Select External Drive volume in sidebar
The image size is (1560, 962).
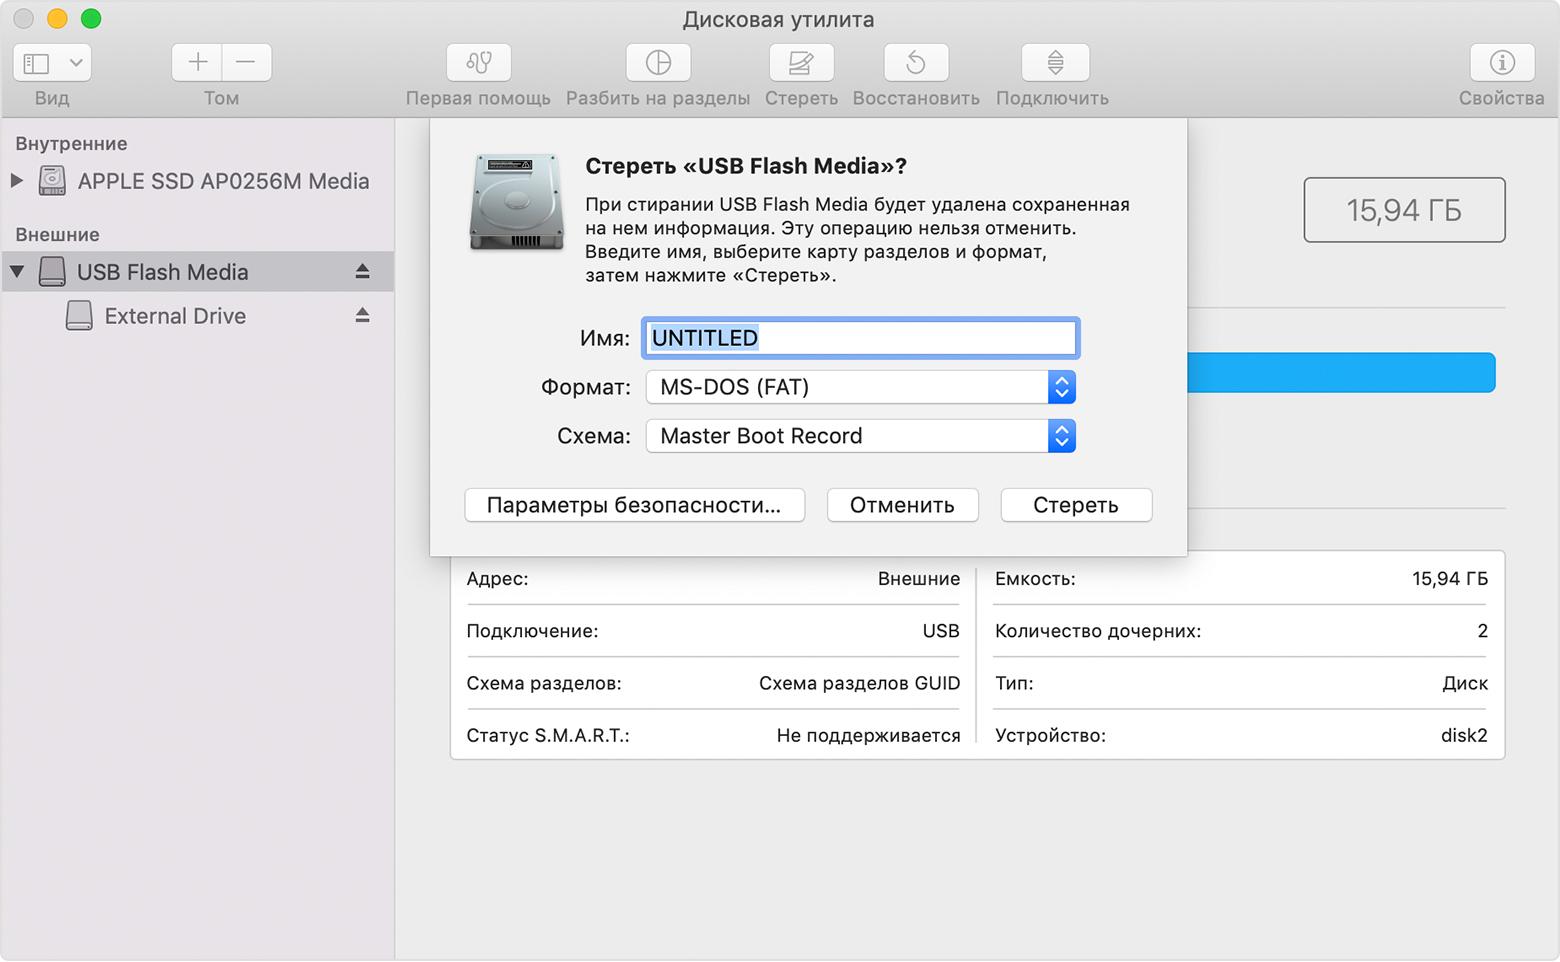[175, 316]
